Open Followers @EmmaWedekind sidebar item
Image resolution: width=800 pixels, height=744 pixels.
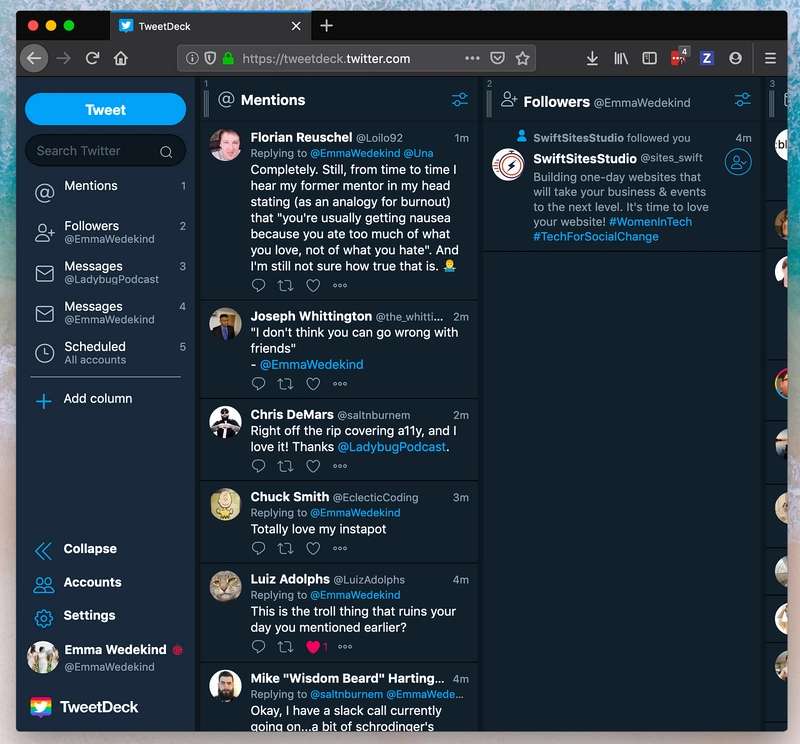[x=110, y=232]
